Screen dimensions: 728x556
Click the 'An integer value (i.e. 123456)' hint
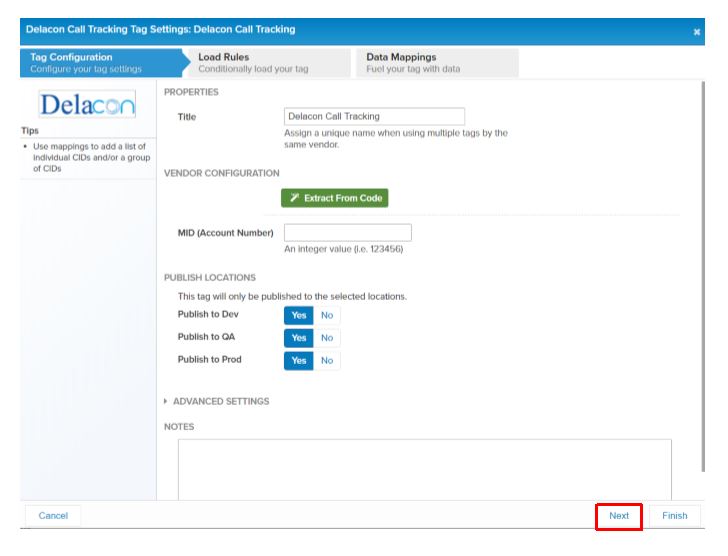point(344,249)
